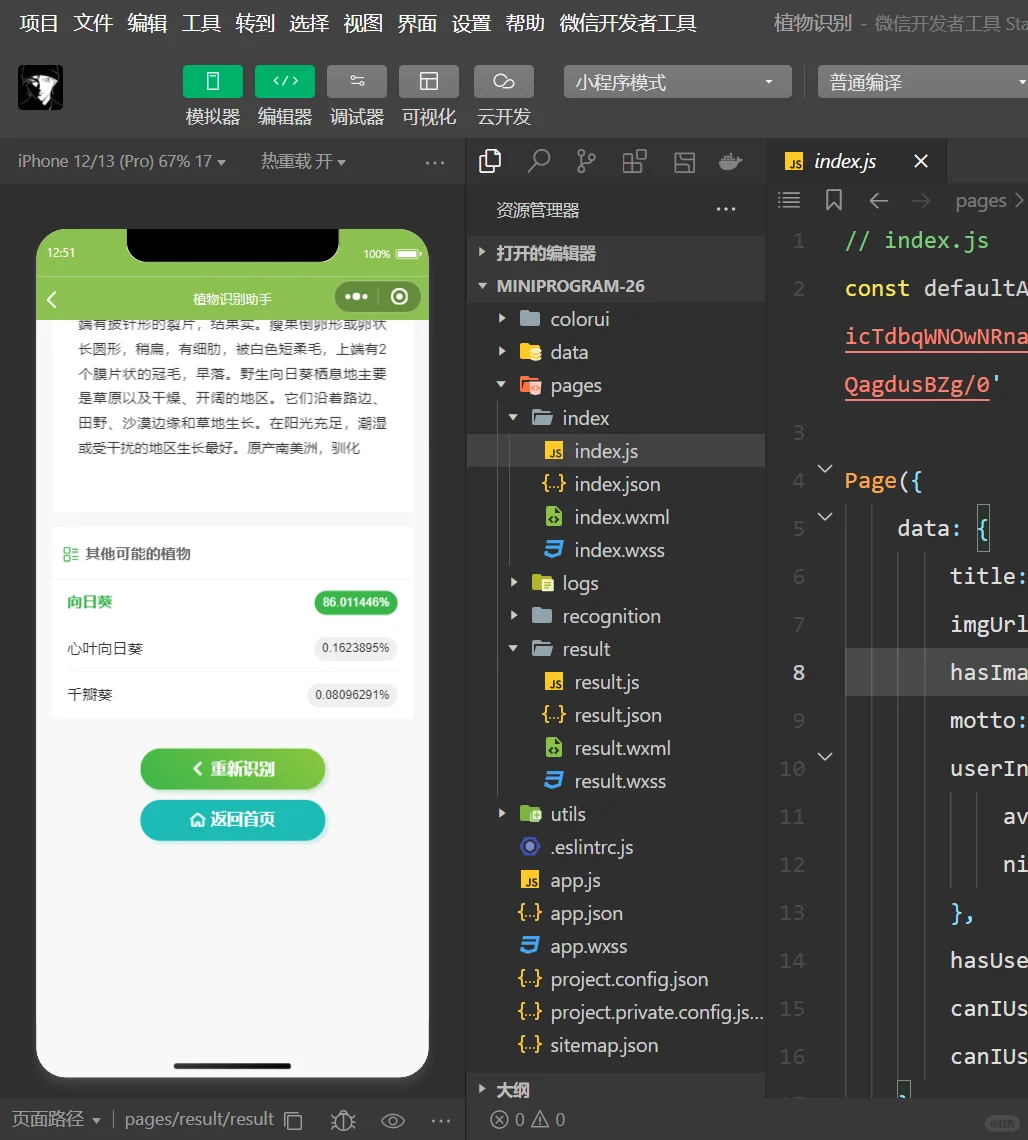1028x1140 pixels.
Task: Open the 项目 menu
Action: coord(39,23)
